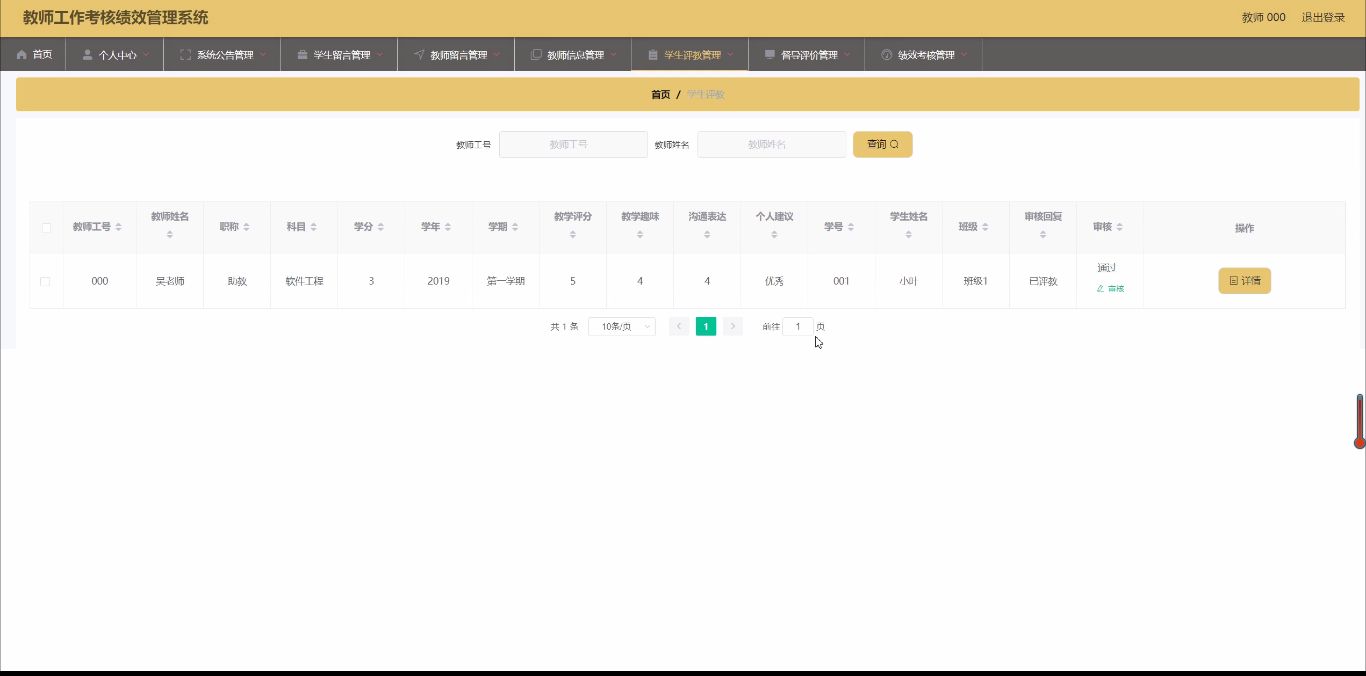
Task: Sort by the 审核 column arrows
Action: [1119, 228]
